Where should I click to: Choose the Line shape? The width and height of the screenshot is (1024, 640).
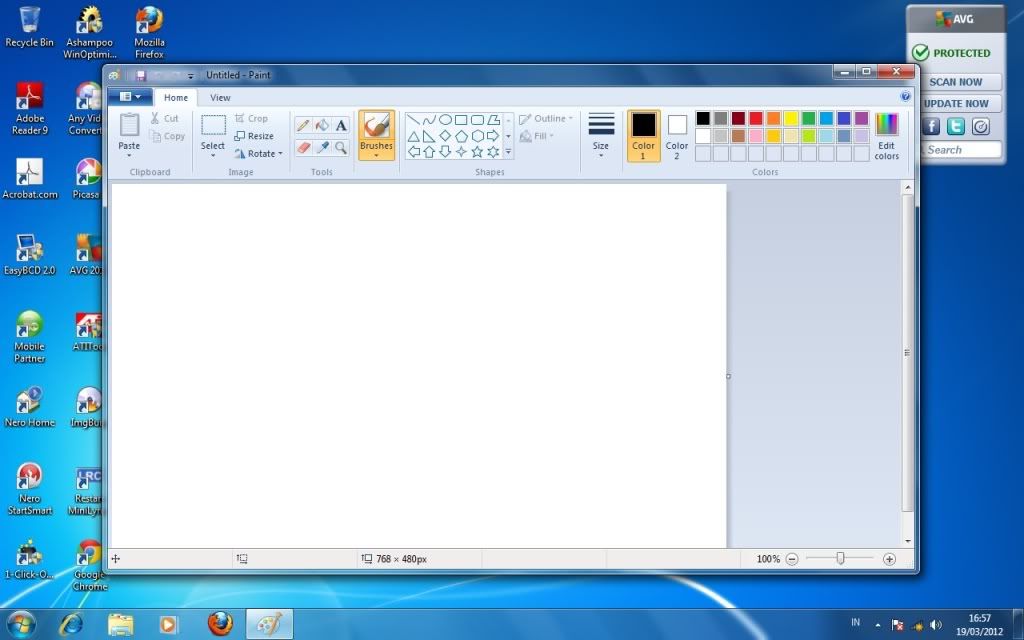click(413, 120)
